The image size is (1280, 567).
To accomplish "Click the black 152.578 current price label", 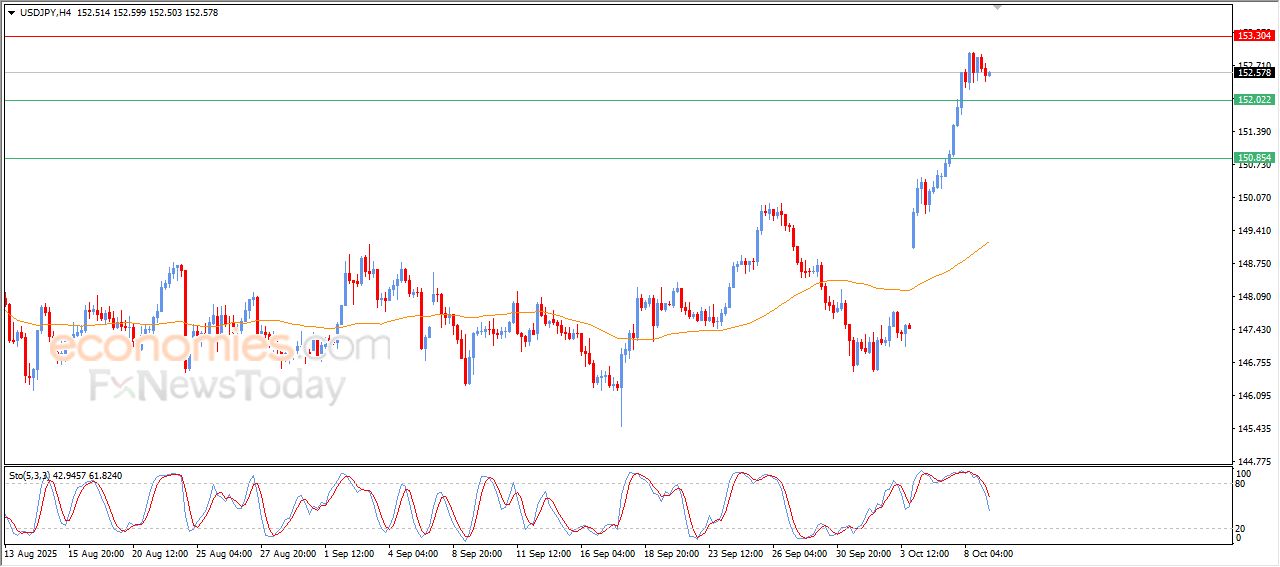I will point(1254,72).
